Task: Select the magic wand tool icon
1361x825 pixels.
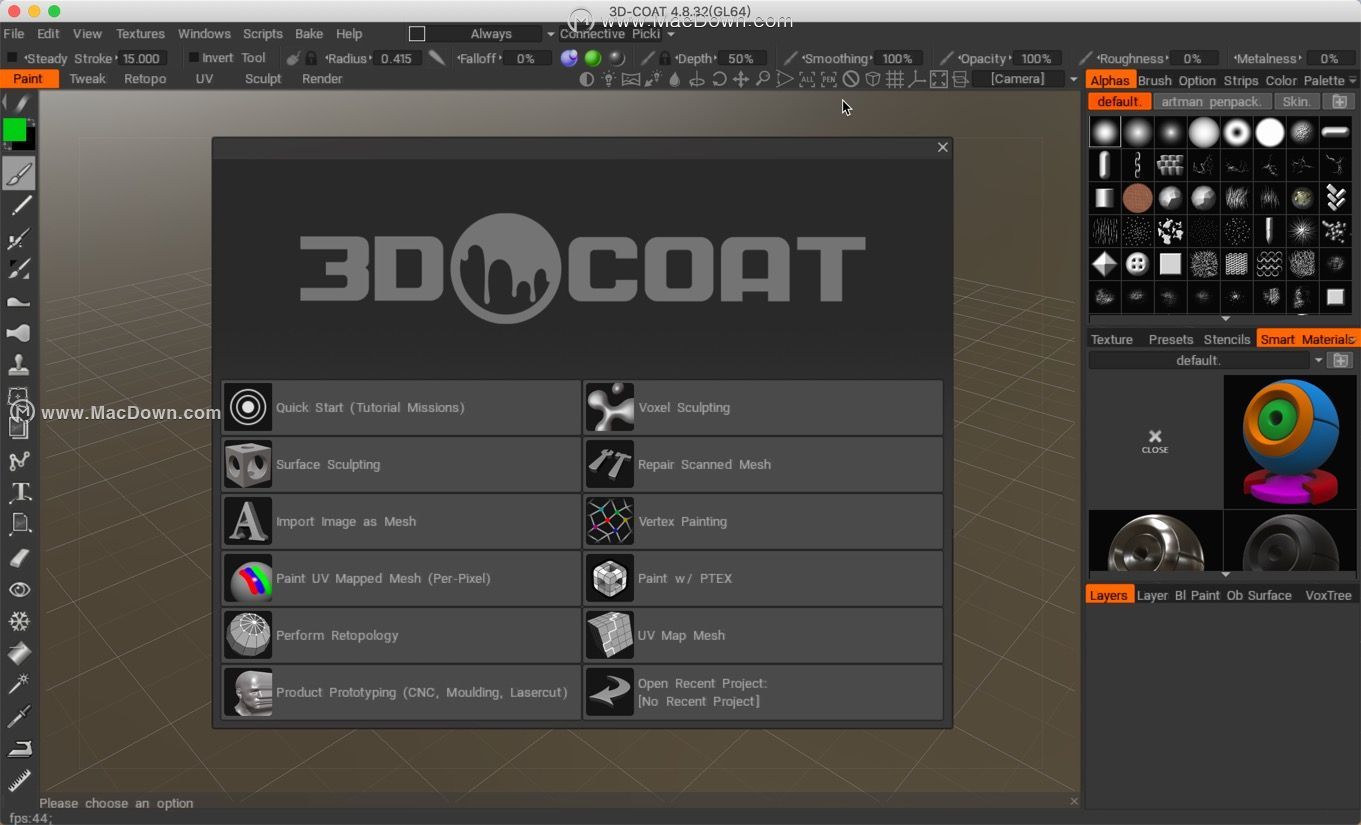Action: tap(19, 685)
